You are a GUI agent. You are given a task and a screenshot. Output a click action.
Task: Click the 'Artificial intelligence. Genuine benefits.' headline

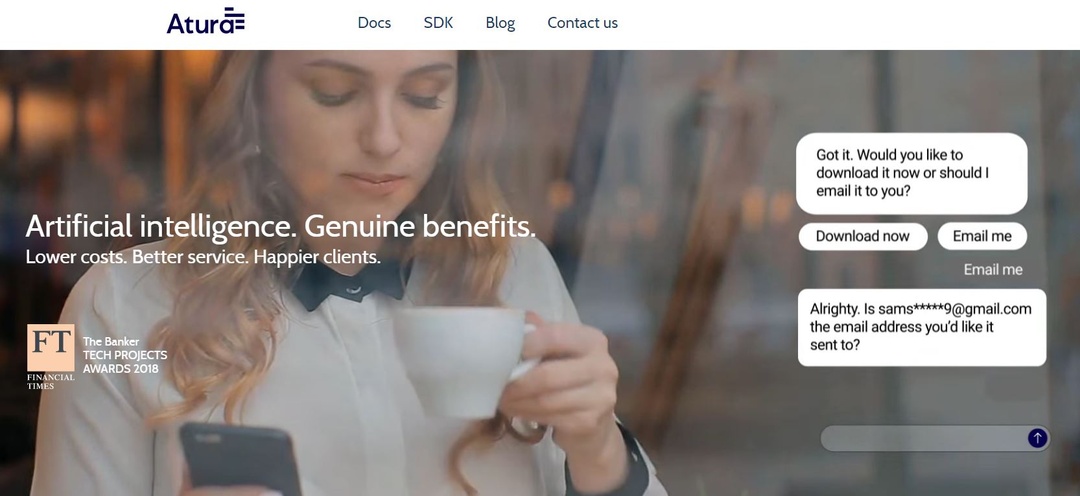(280, 226)
